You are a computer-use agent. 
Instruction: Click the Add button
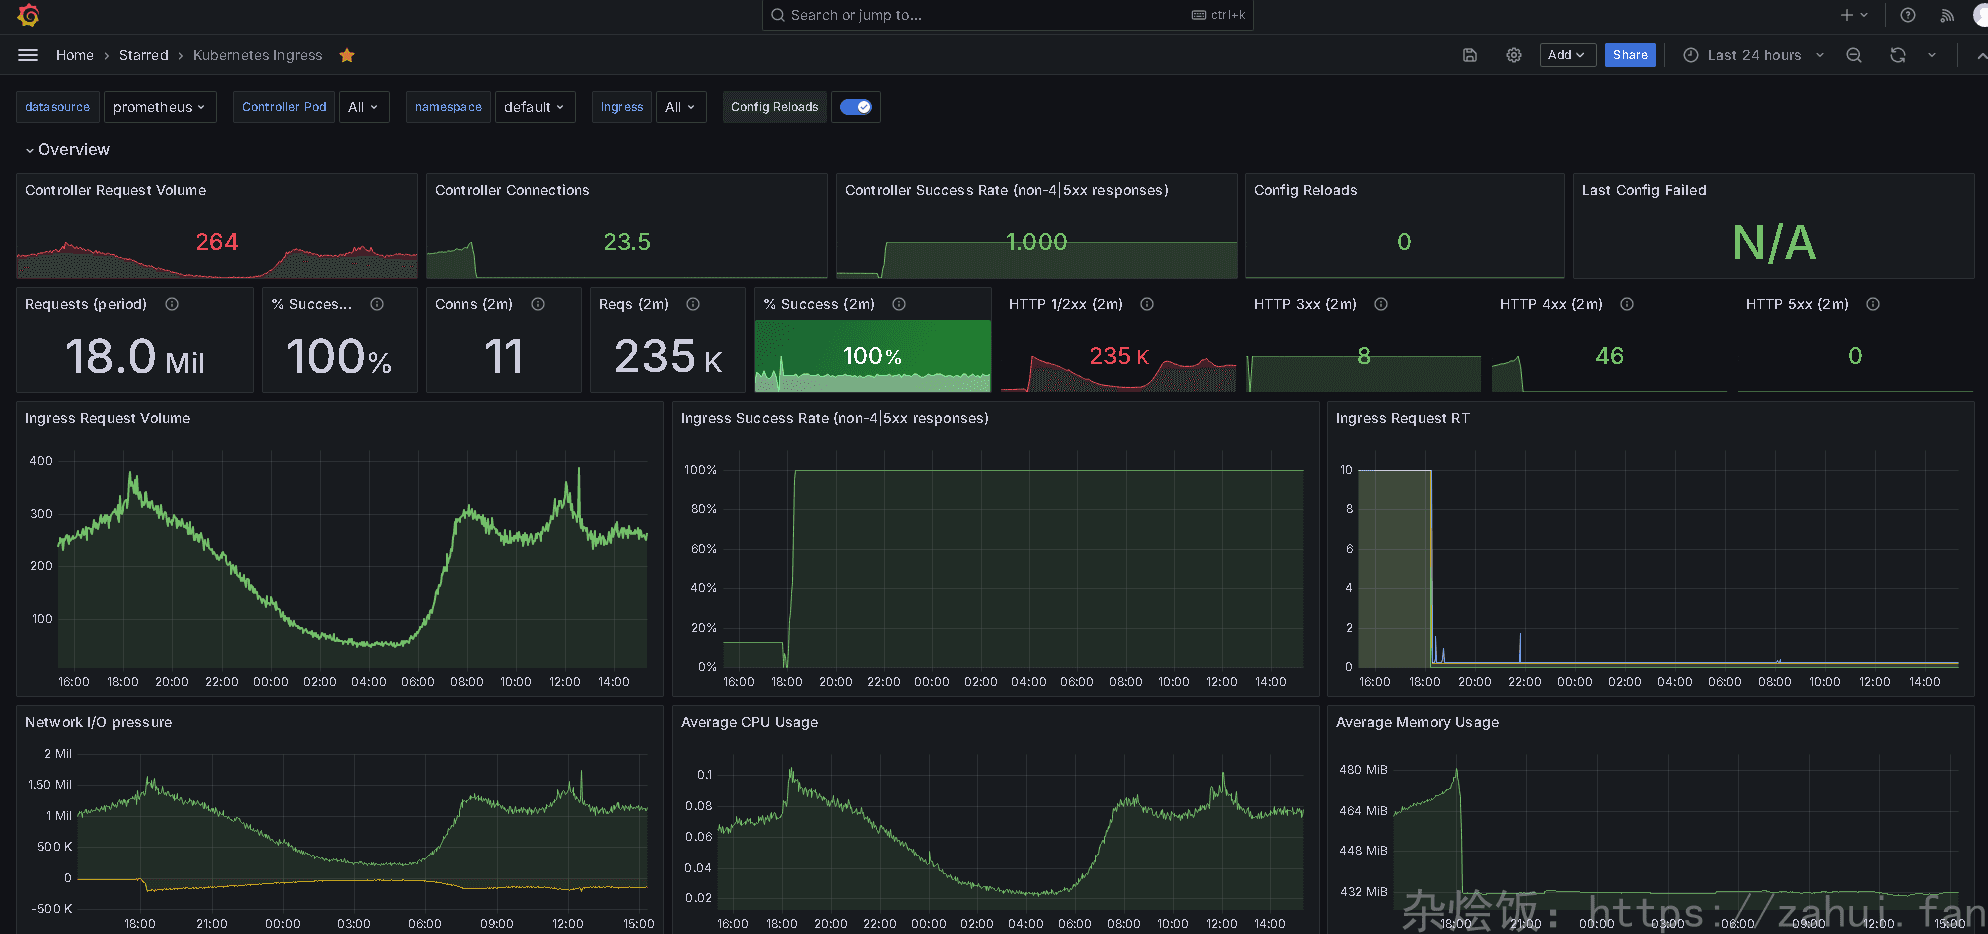pyautogui.click(x=1566, y=55)
